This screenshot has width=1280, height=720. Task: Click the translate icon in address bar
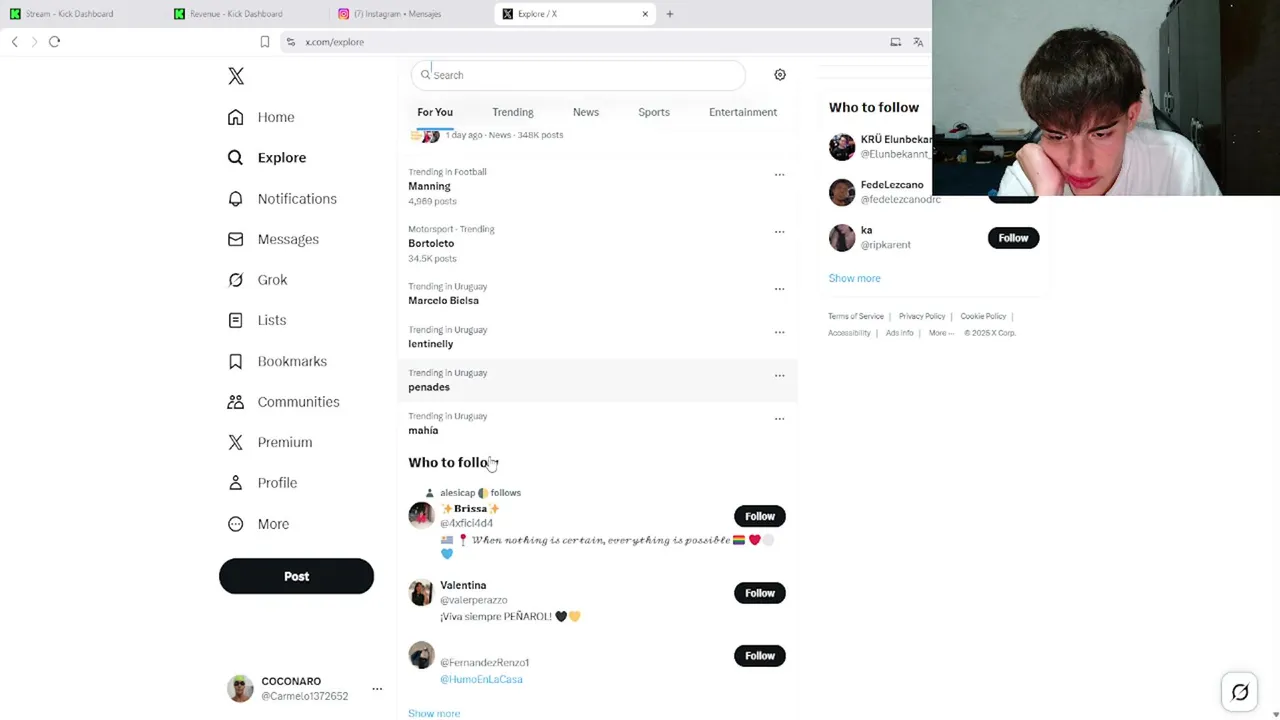(918, 42)
